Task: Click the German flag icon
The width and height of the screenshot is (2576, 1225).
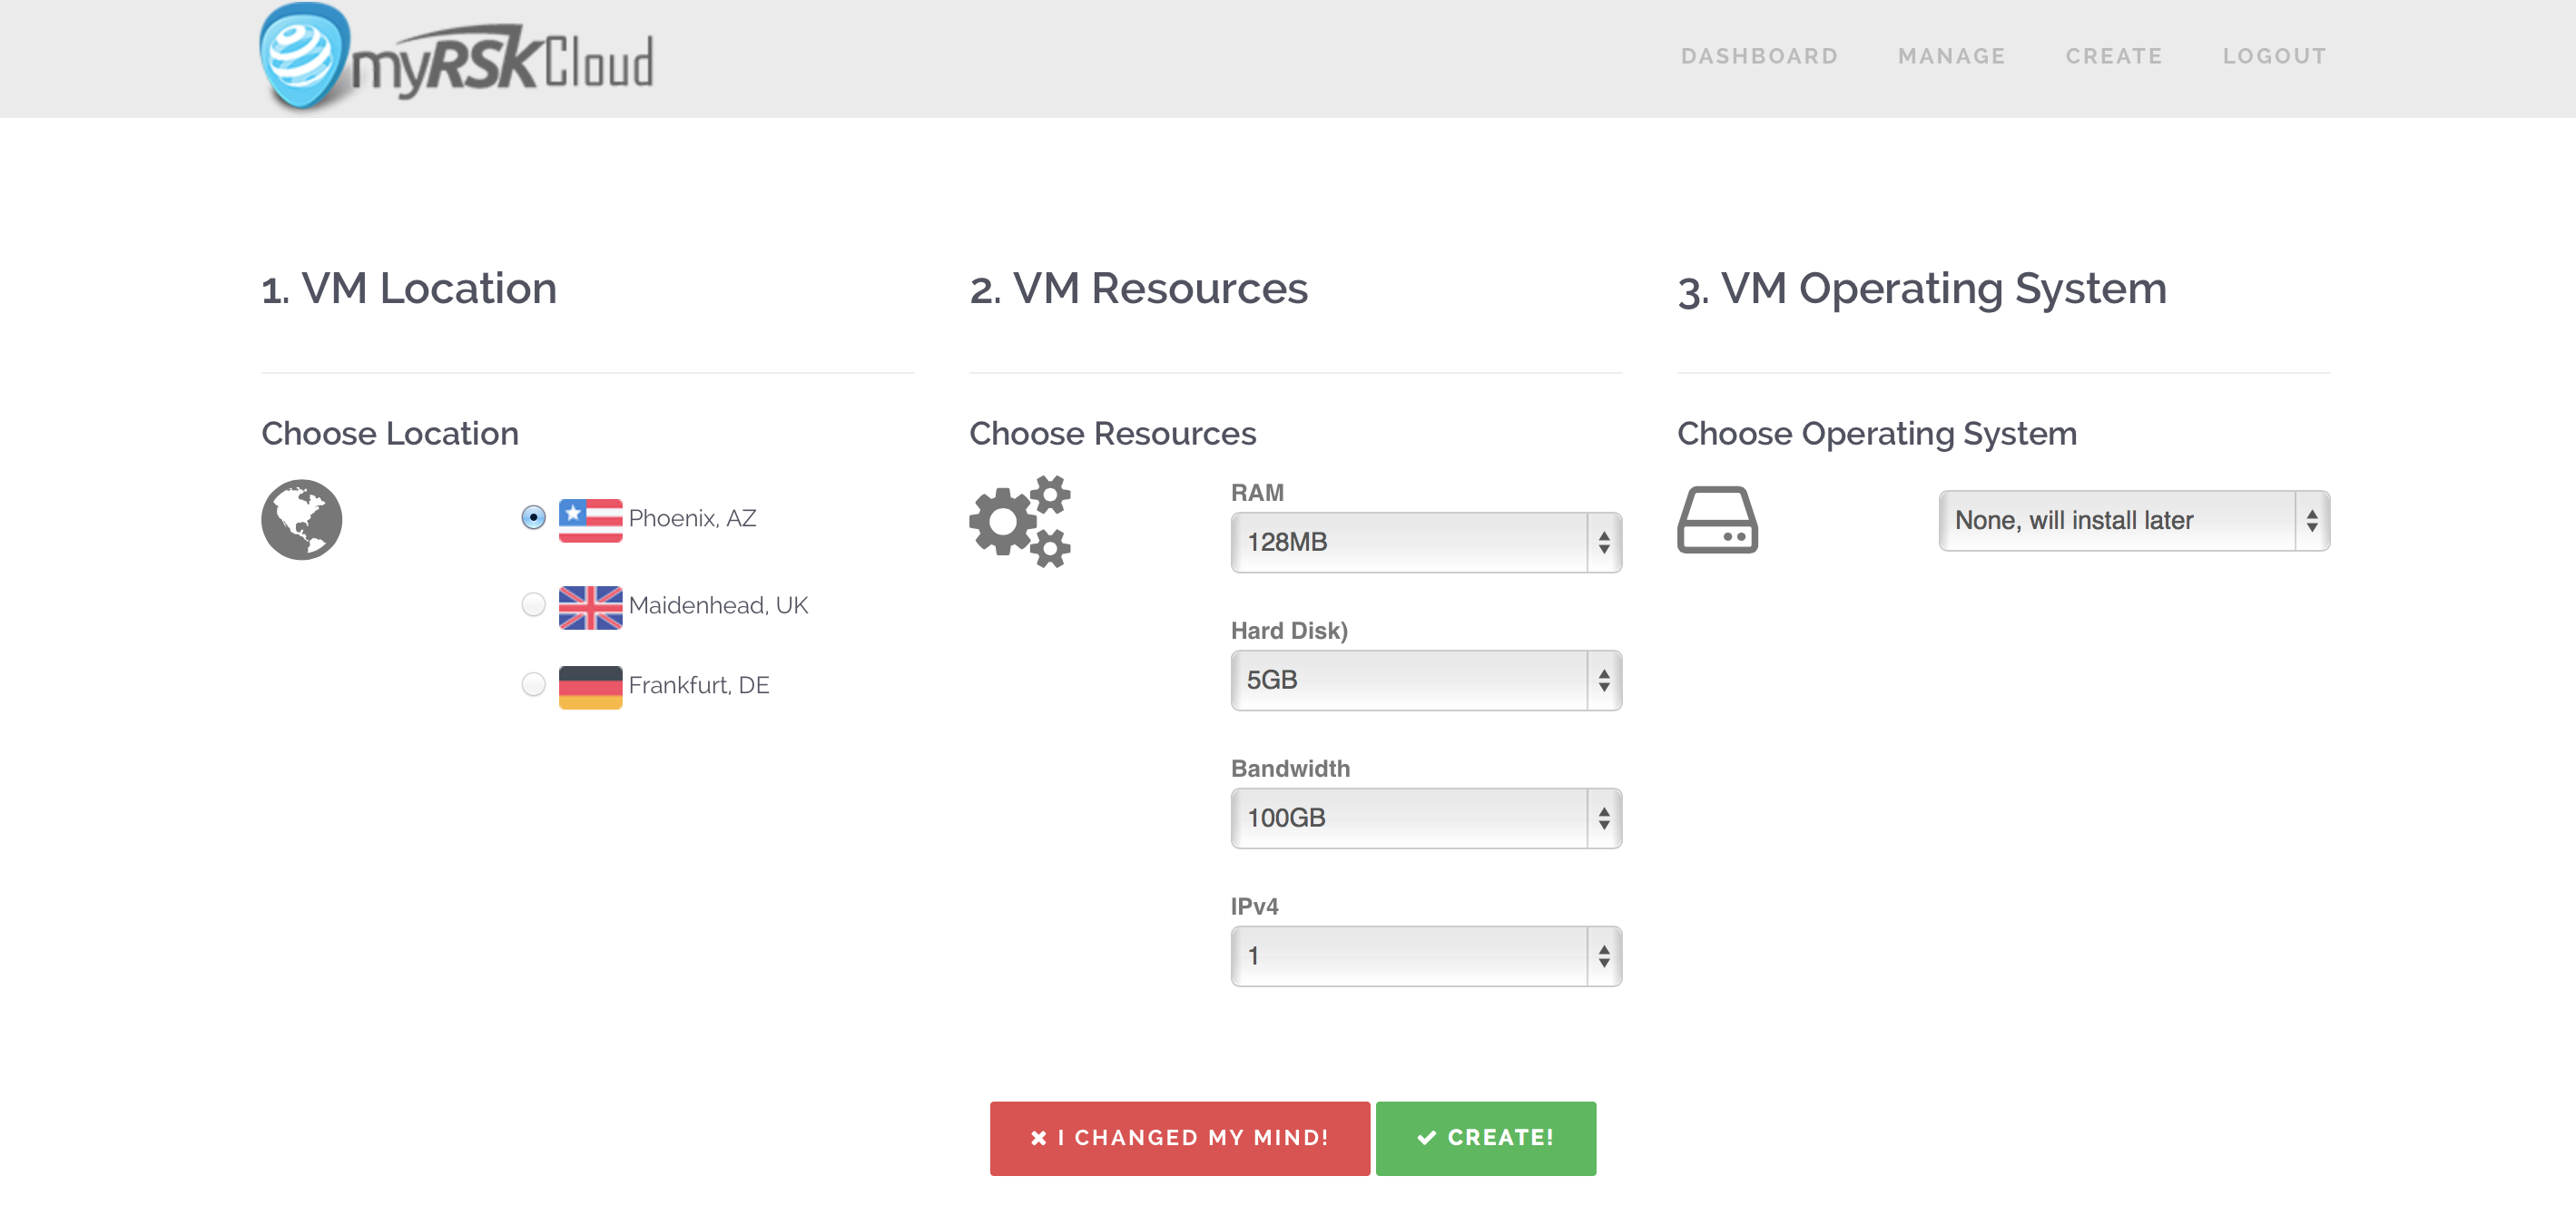Action: (590, 687)
